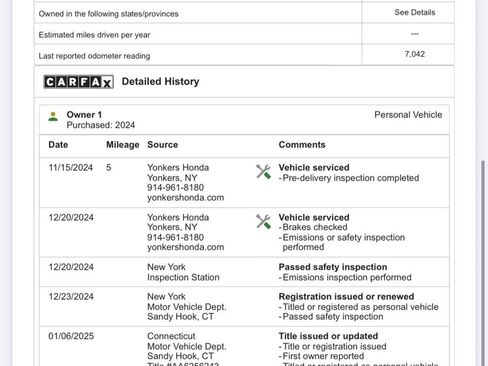Click the Detailed History heading

click(161, 81)
